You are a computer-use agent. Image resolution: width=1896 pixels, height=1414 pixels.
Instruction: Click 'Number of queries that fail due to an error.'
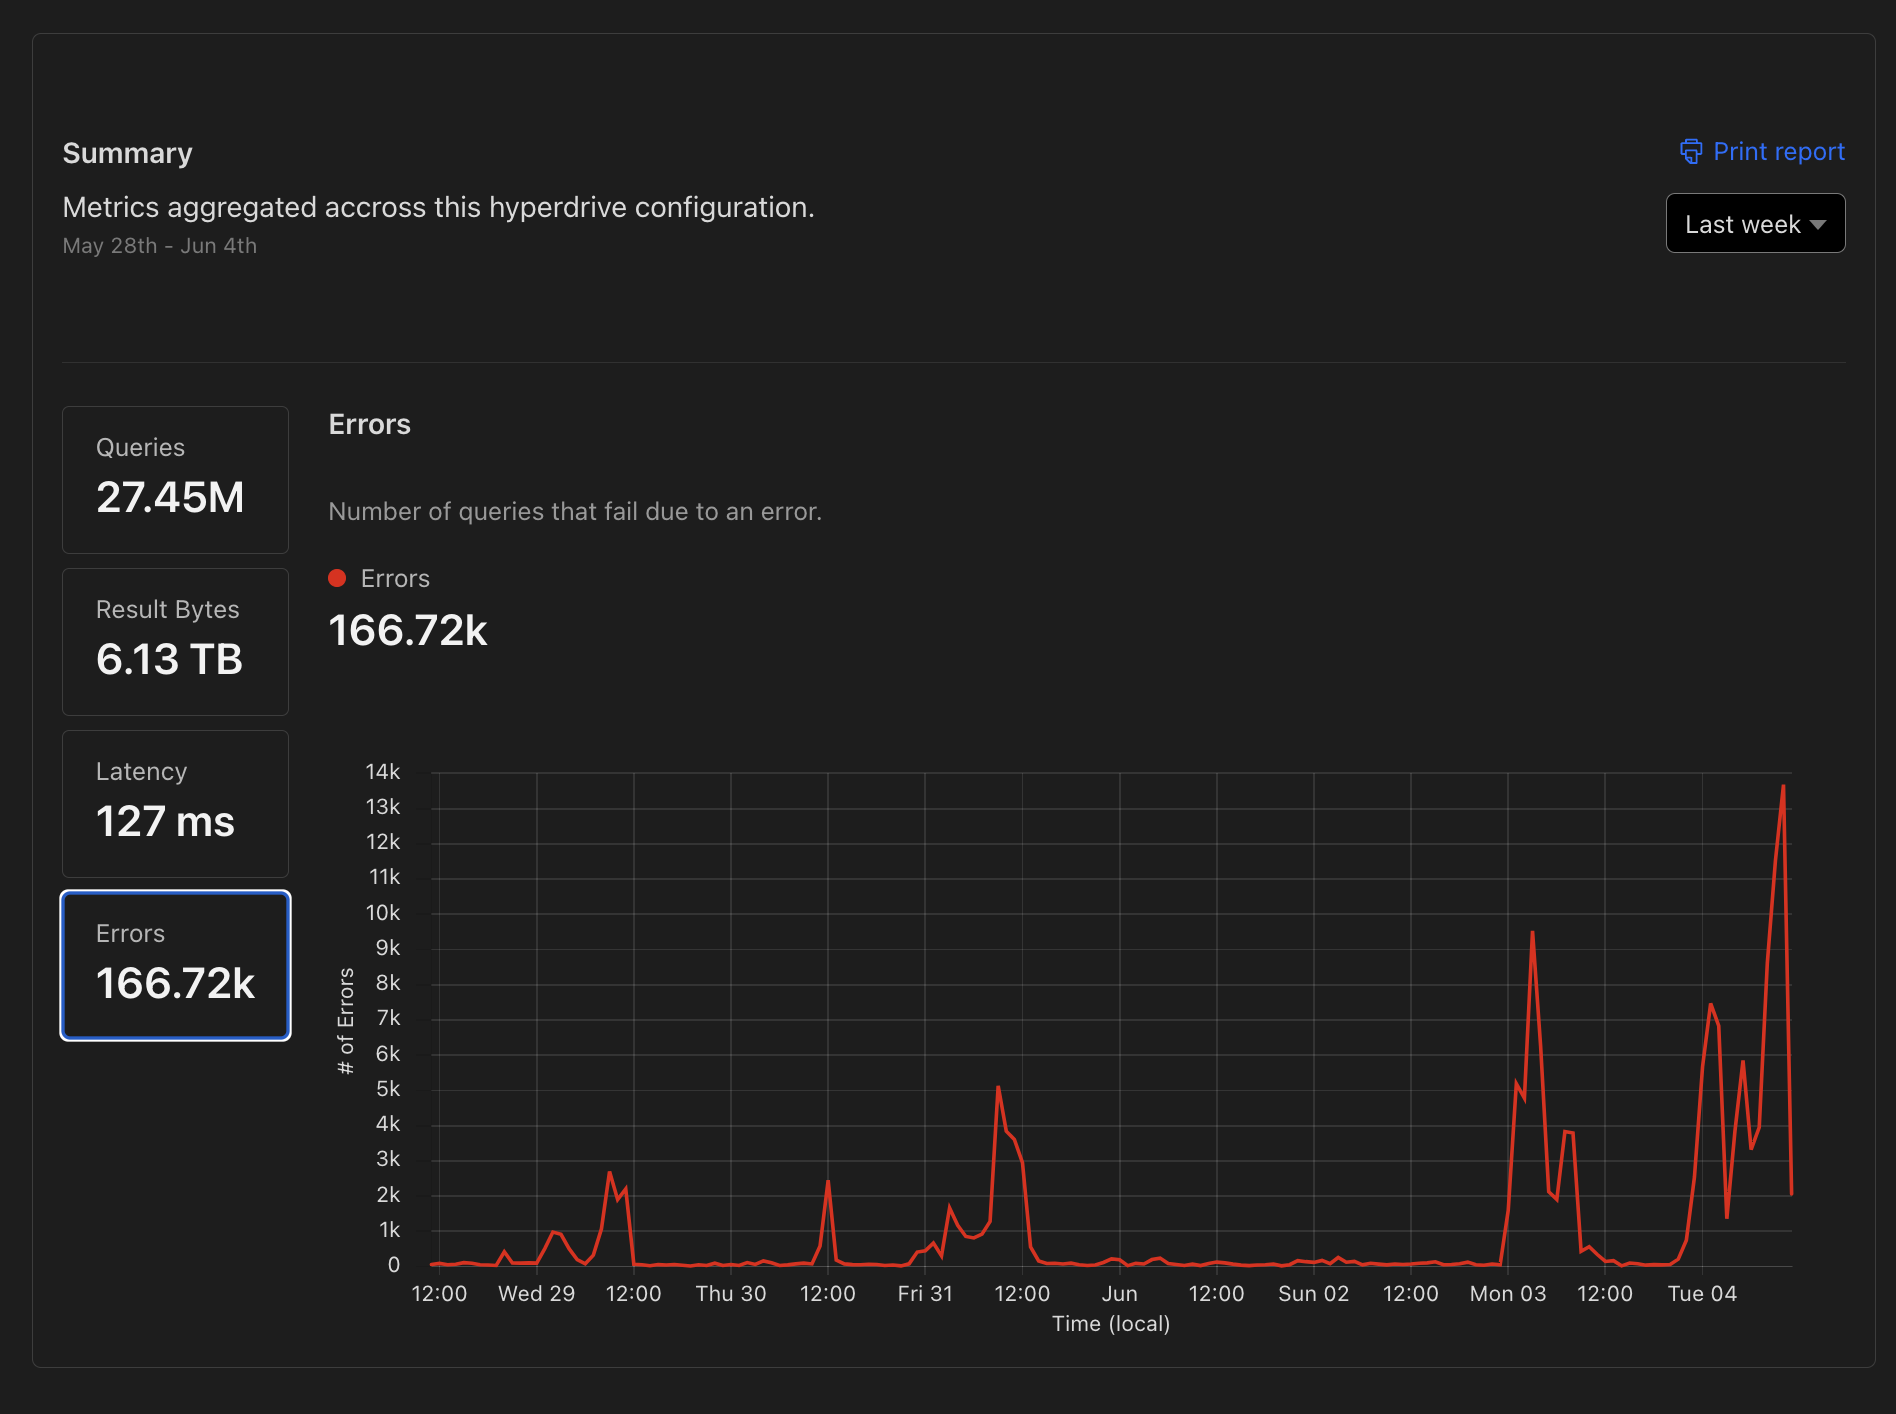pos(575,511)
